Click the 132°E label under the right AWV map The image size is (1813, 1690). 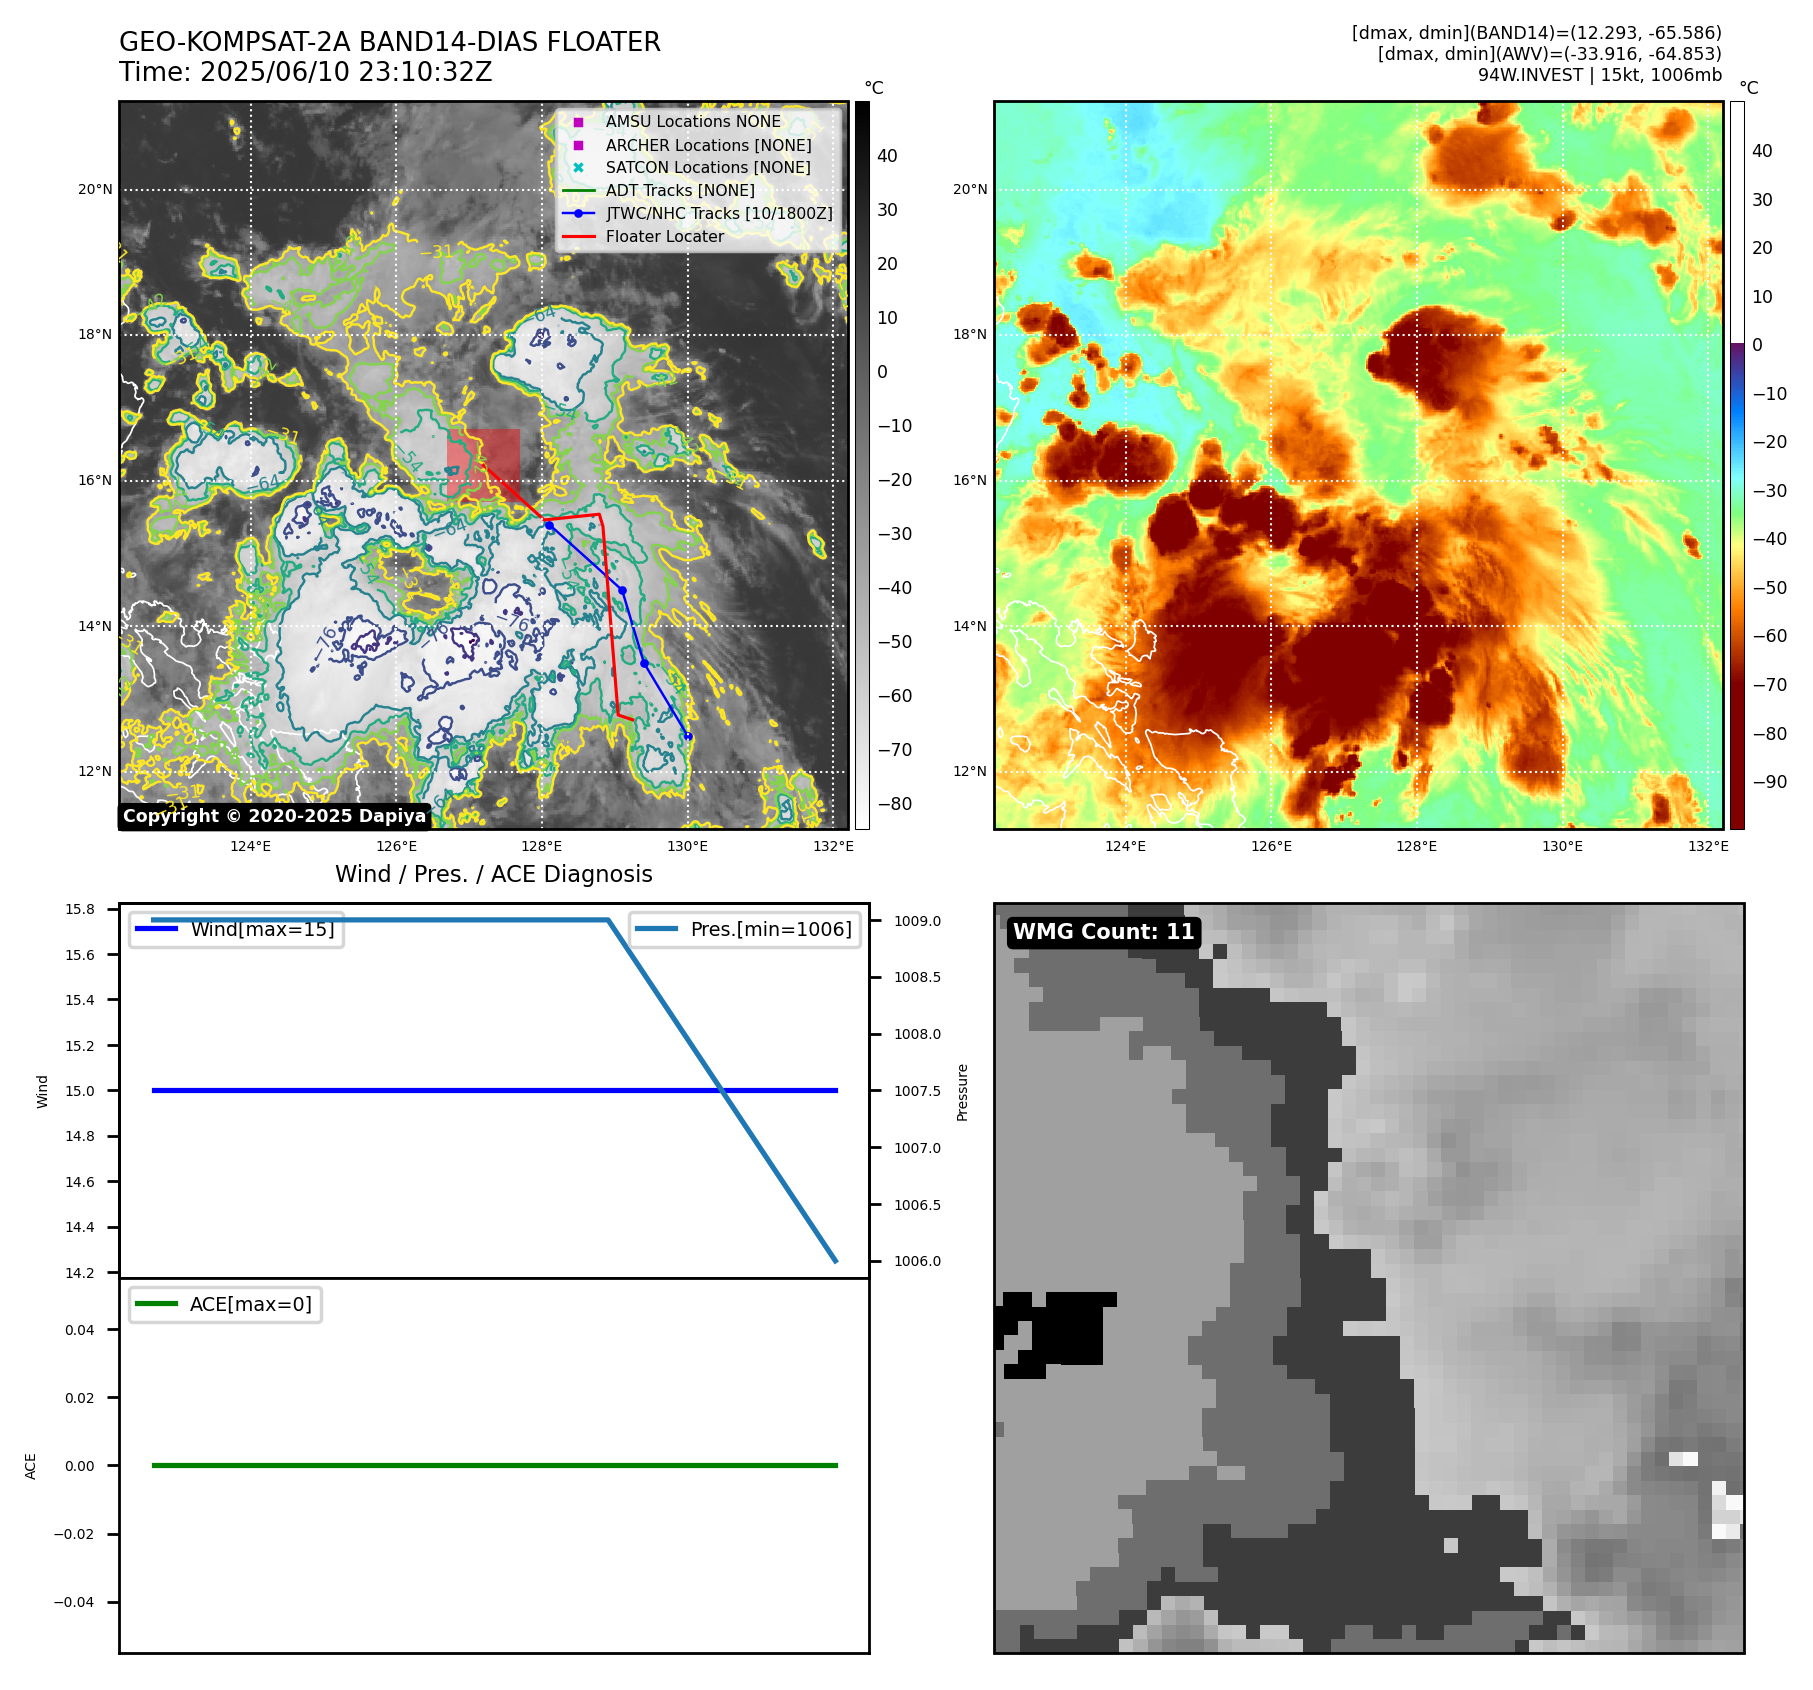(x=1708, y=846)
